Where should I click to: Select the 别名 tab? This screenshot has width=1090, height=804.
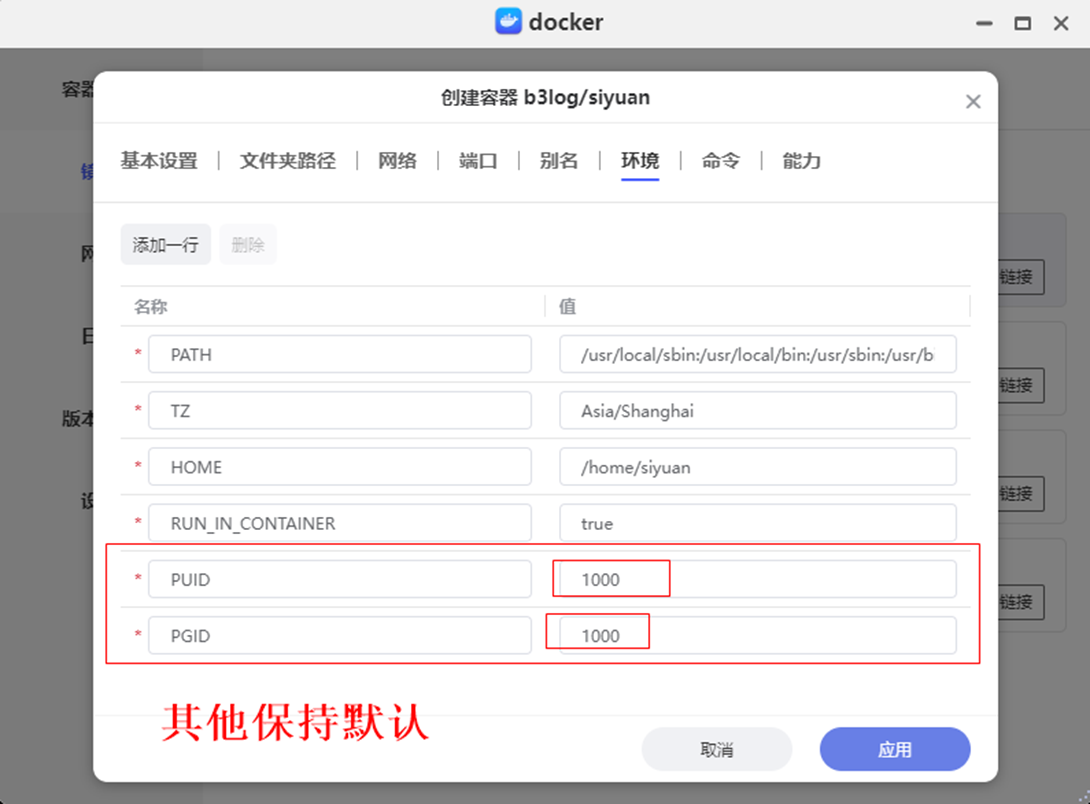(559, 161)
